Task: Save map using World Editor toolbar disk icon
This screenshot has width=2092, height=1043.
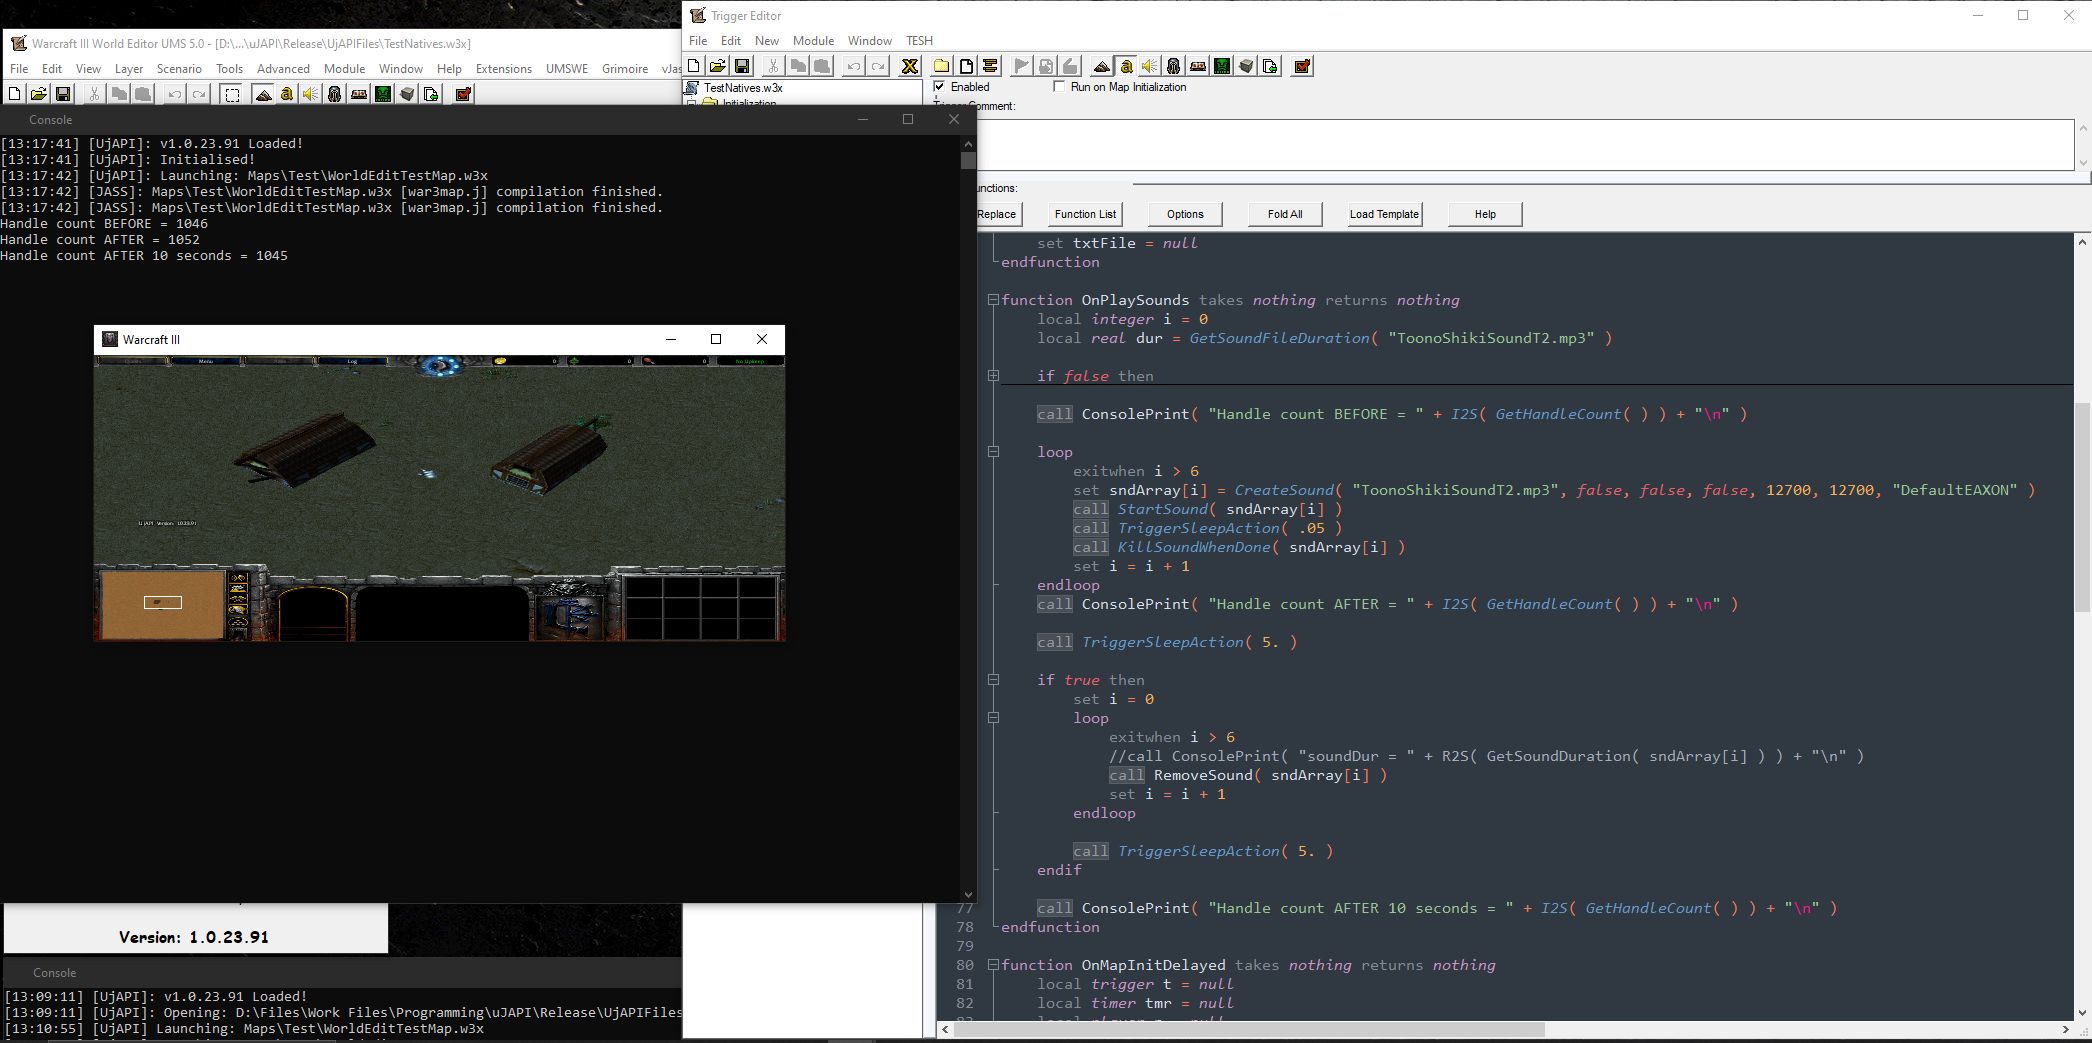Action: (x=63, y=94)
